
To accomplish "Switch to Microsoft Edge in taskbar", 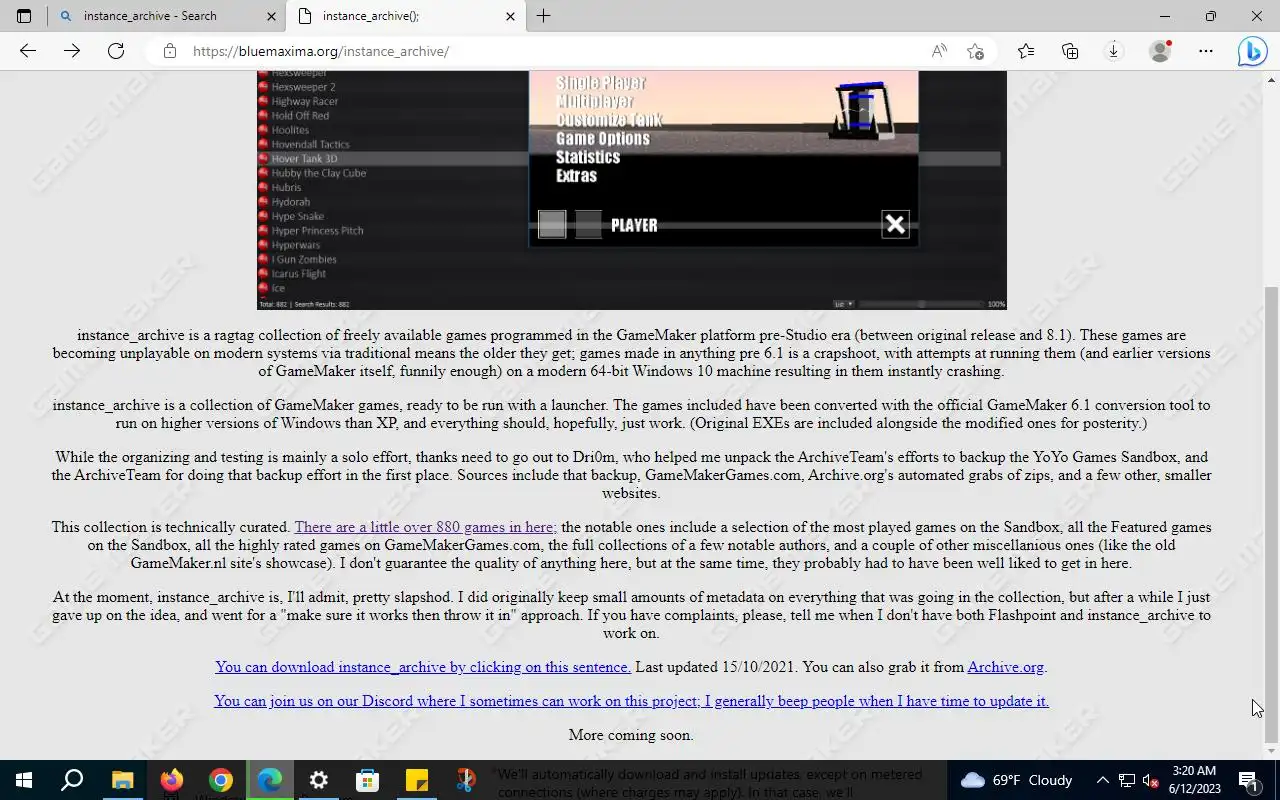I will pos(270,780).
